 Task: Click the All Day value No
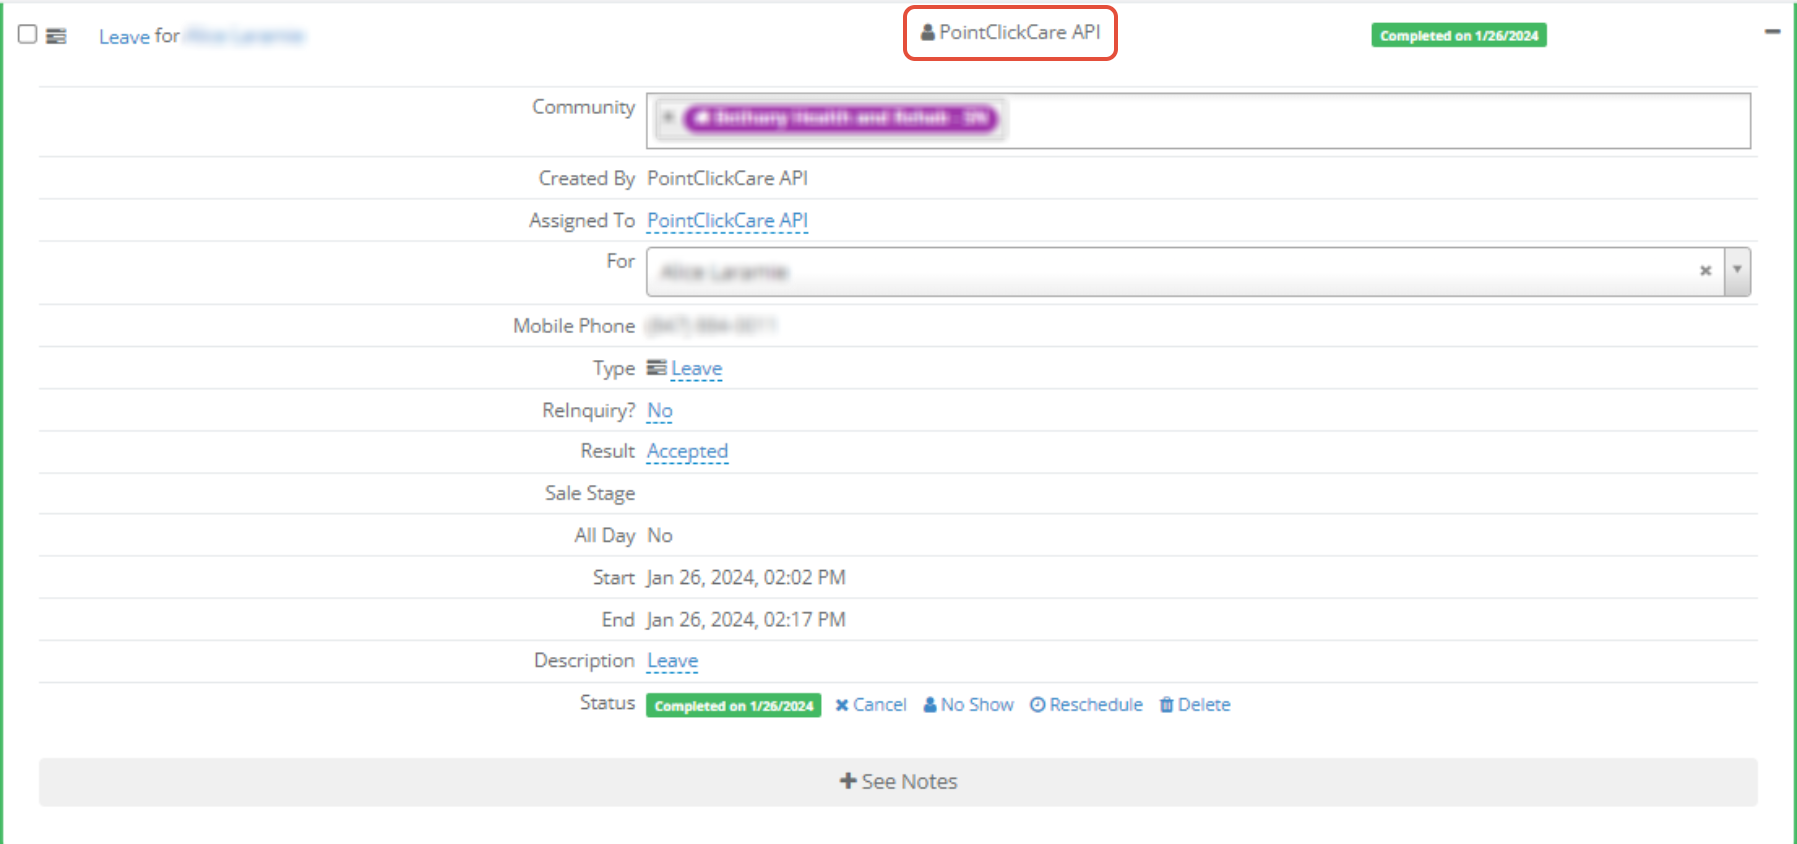(659, 535)
